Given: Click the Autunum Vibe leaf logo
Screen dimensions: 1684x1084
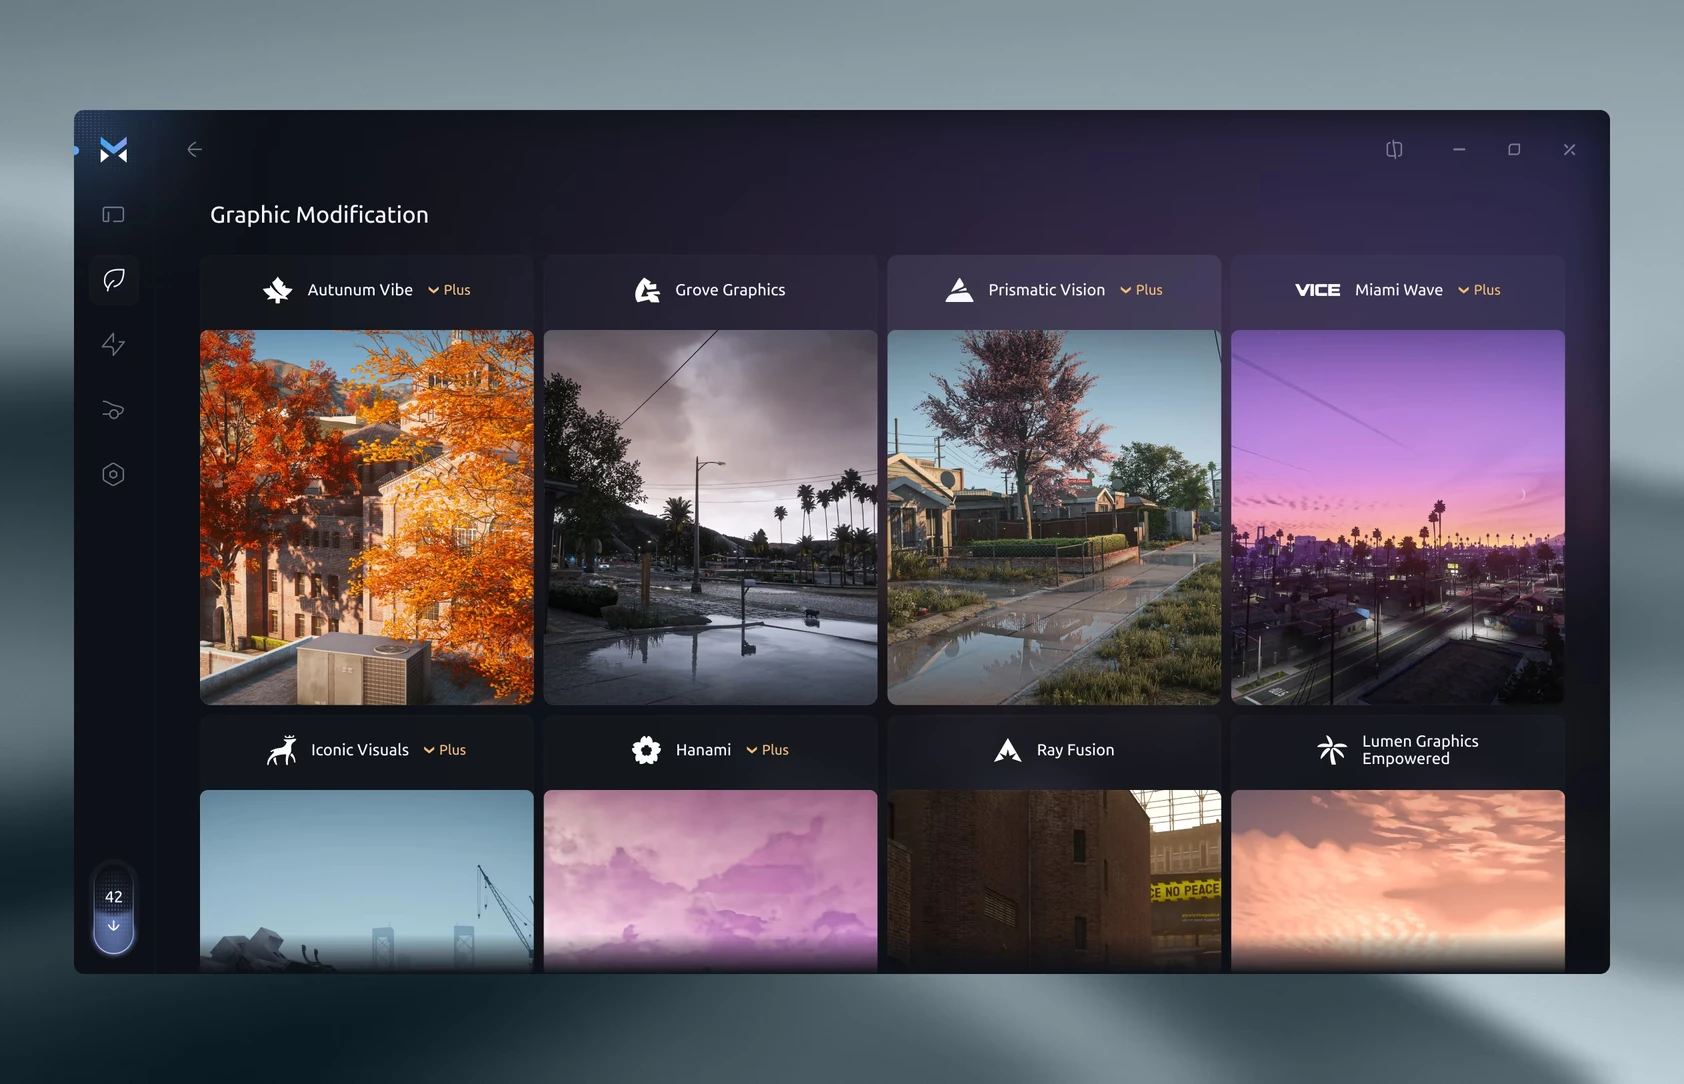Looking at the screenshot, I should pos(277,290).
